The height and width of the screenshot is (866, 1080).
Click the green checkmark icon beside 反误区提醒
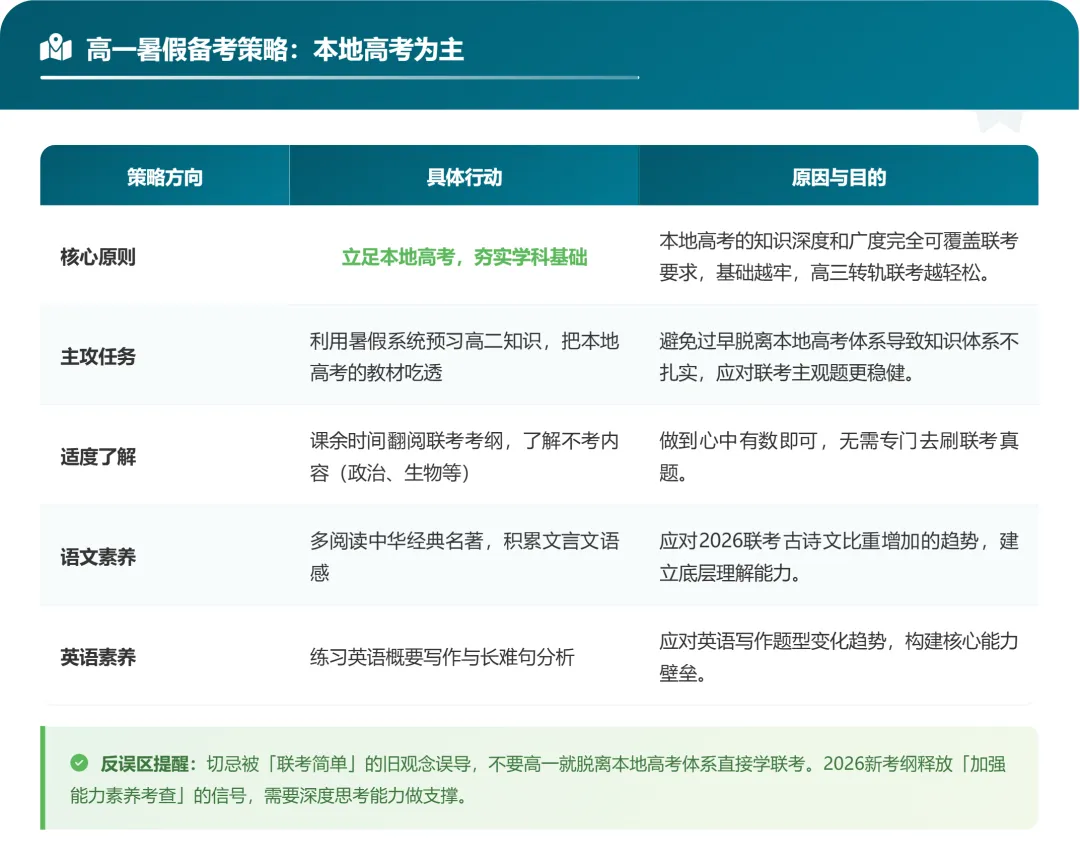79,763
